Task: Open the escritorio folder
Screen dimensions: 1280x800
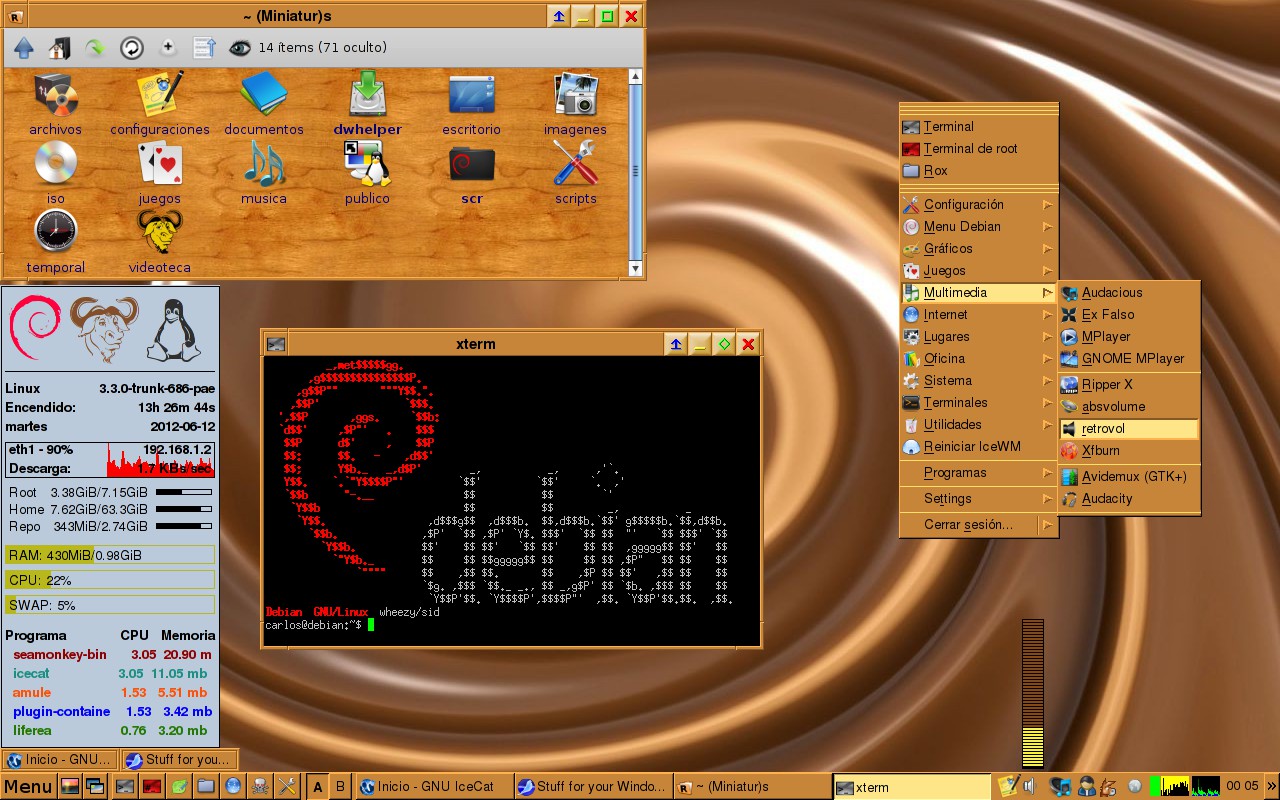Action: pos(472,104)
